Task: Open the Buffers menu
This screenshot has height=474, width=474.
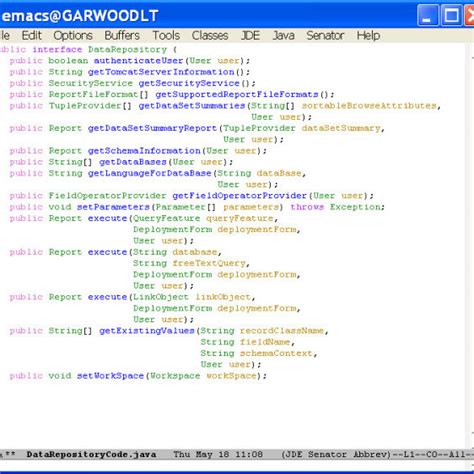Action: point(122,35)
